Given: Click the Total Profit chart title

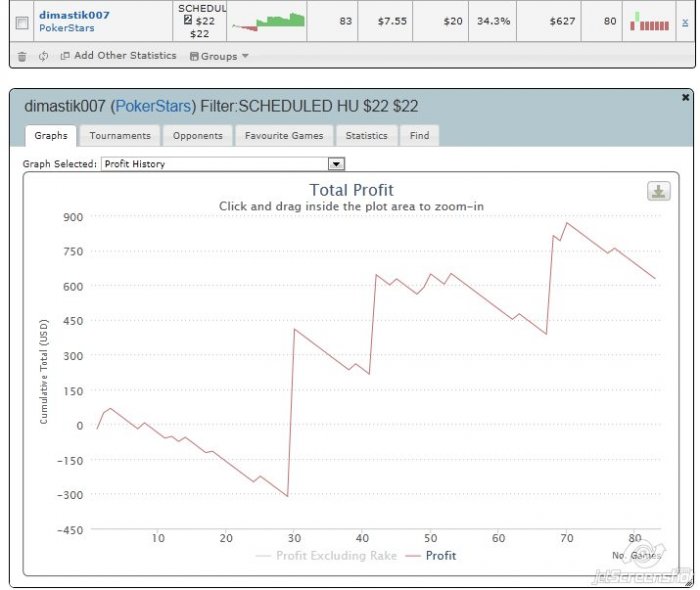Looking at the screenshot, I should (351, 190).
